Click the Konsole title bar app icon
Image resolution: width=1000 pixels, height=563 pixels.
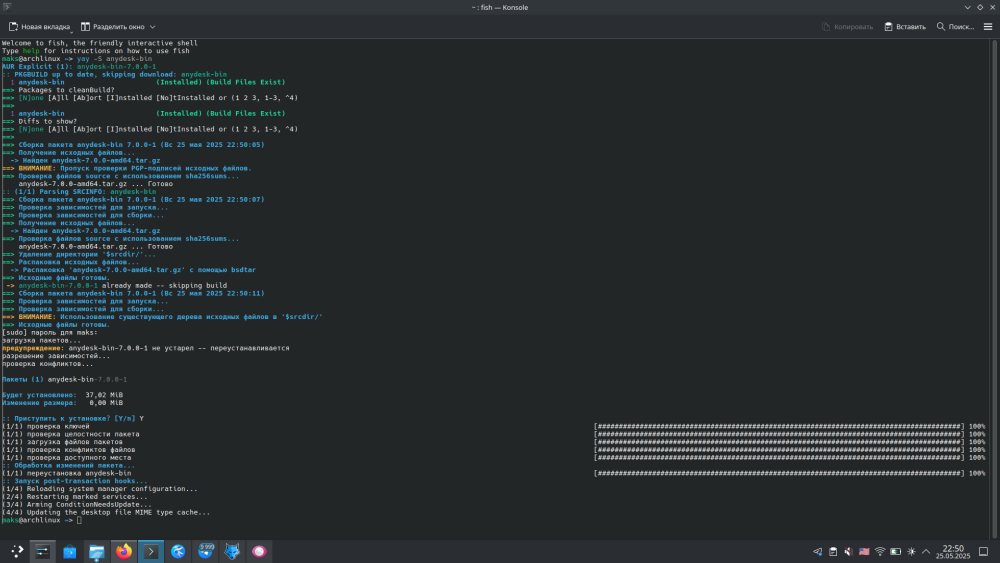click(7, 7)
